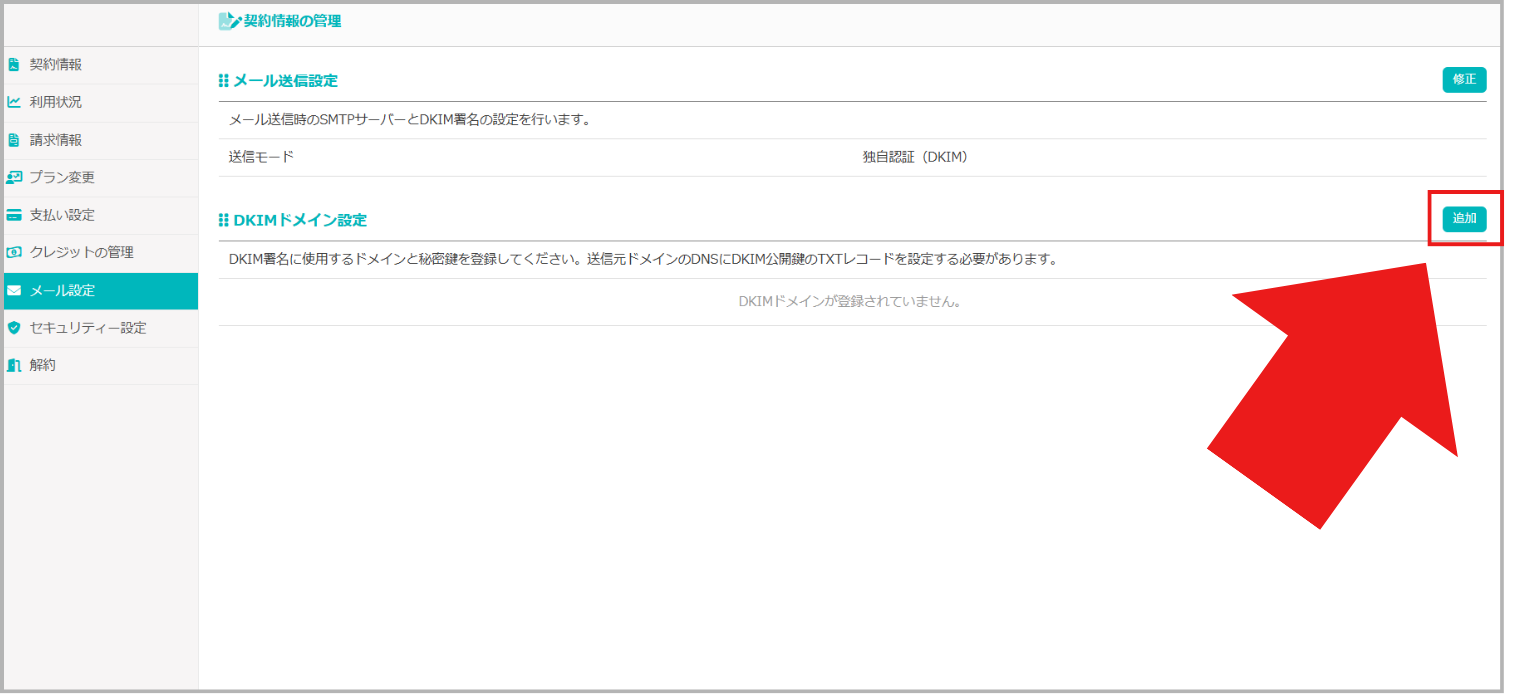Click grid icon beside DKIMドメイン設定 heading
The height and width of the screenshot is (694, 1540).
pyautogui.click(x=224, y=220)
